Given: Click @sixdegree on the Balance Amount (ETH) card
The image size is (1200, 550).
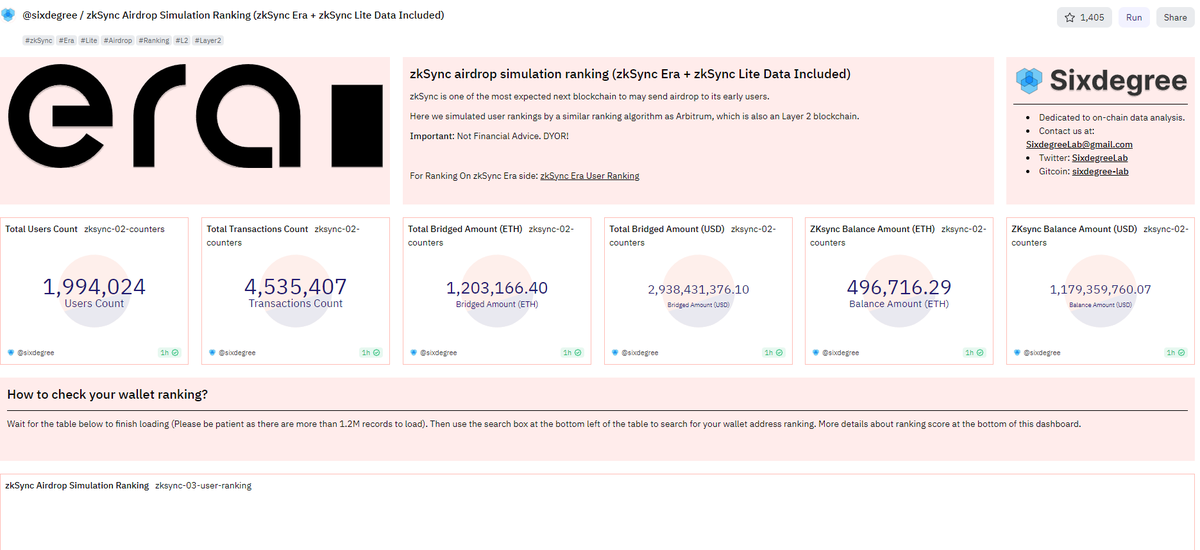Looking at the screenshot, I should (x=841, y=353).
